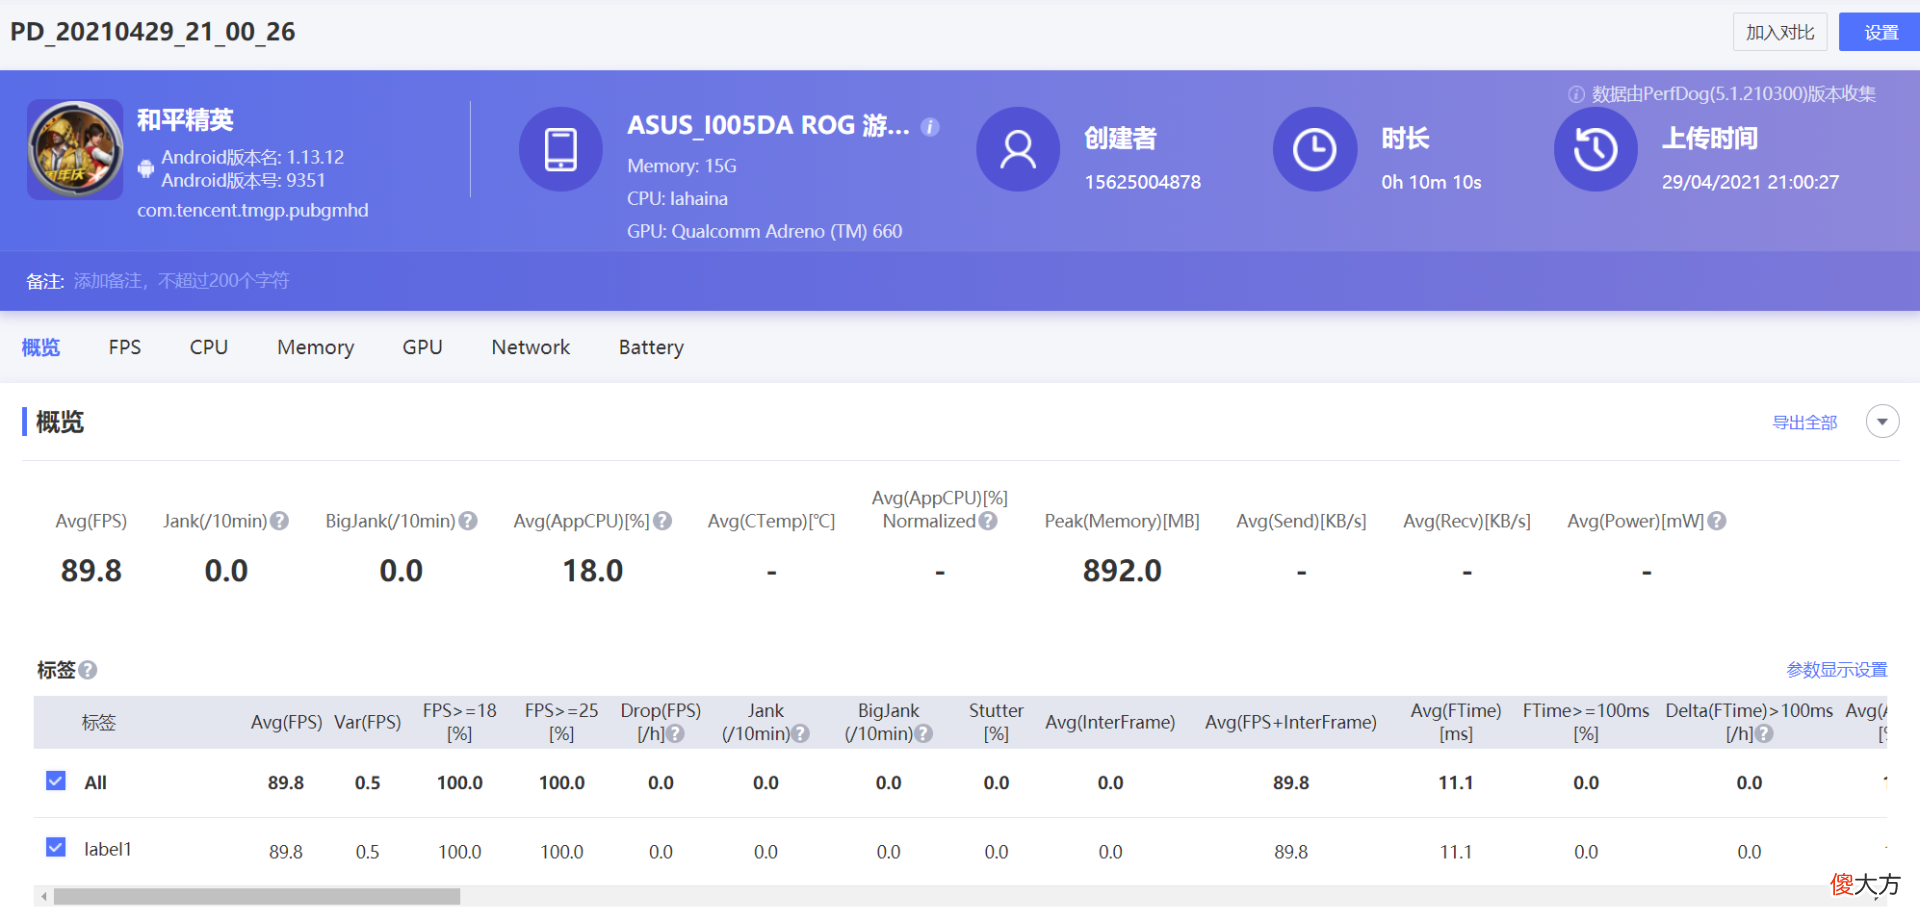Click the notes input field 添加备注
1920x922 pixels.
pyautogui.click(x=181, y=281)
